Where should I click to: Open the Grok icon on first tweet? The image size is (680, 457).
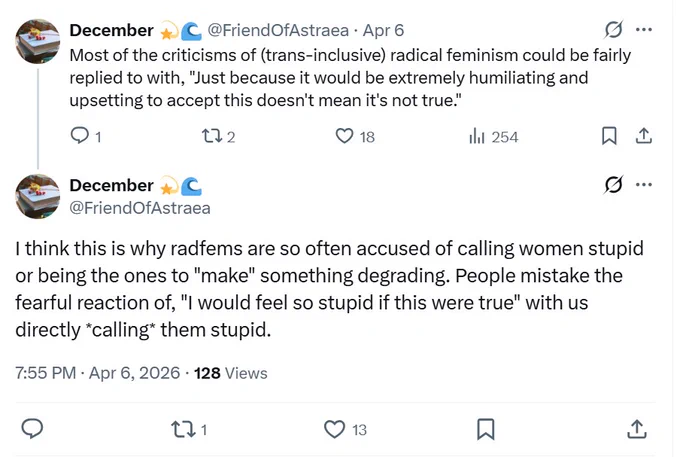[613, 29]
